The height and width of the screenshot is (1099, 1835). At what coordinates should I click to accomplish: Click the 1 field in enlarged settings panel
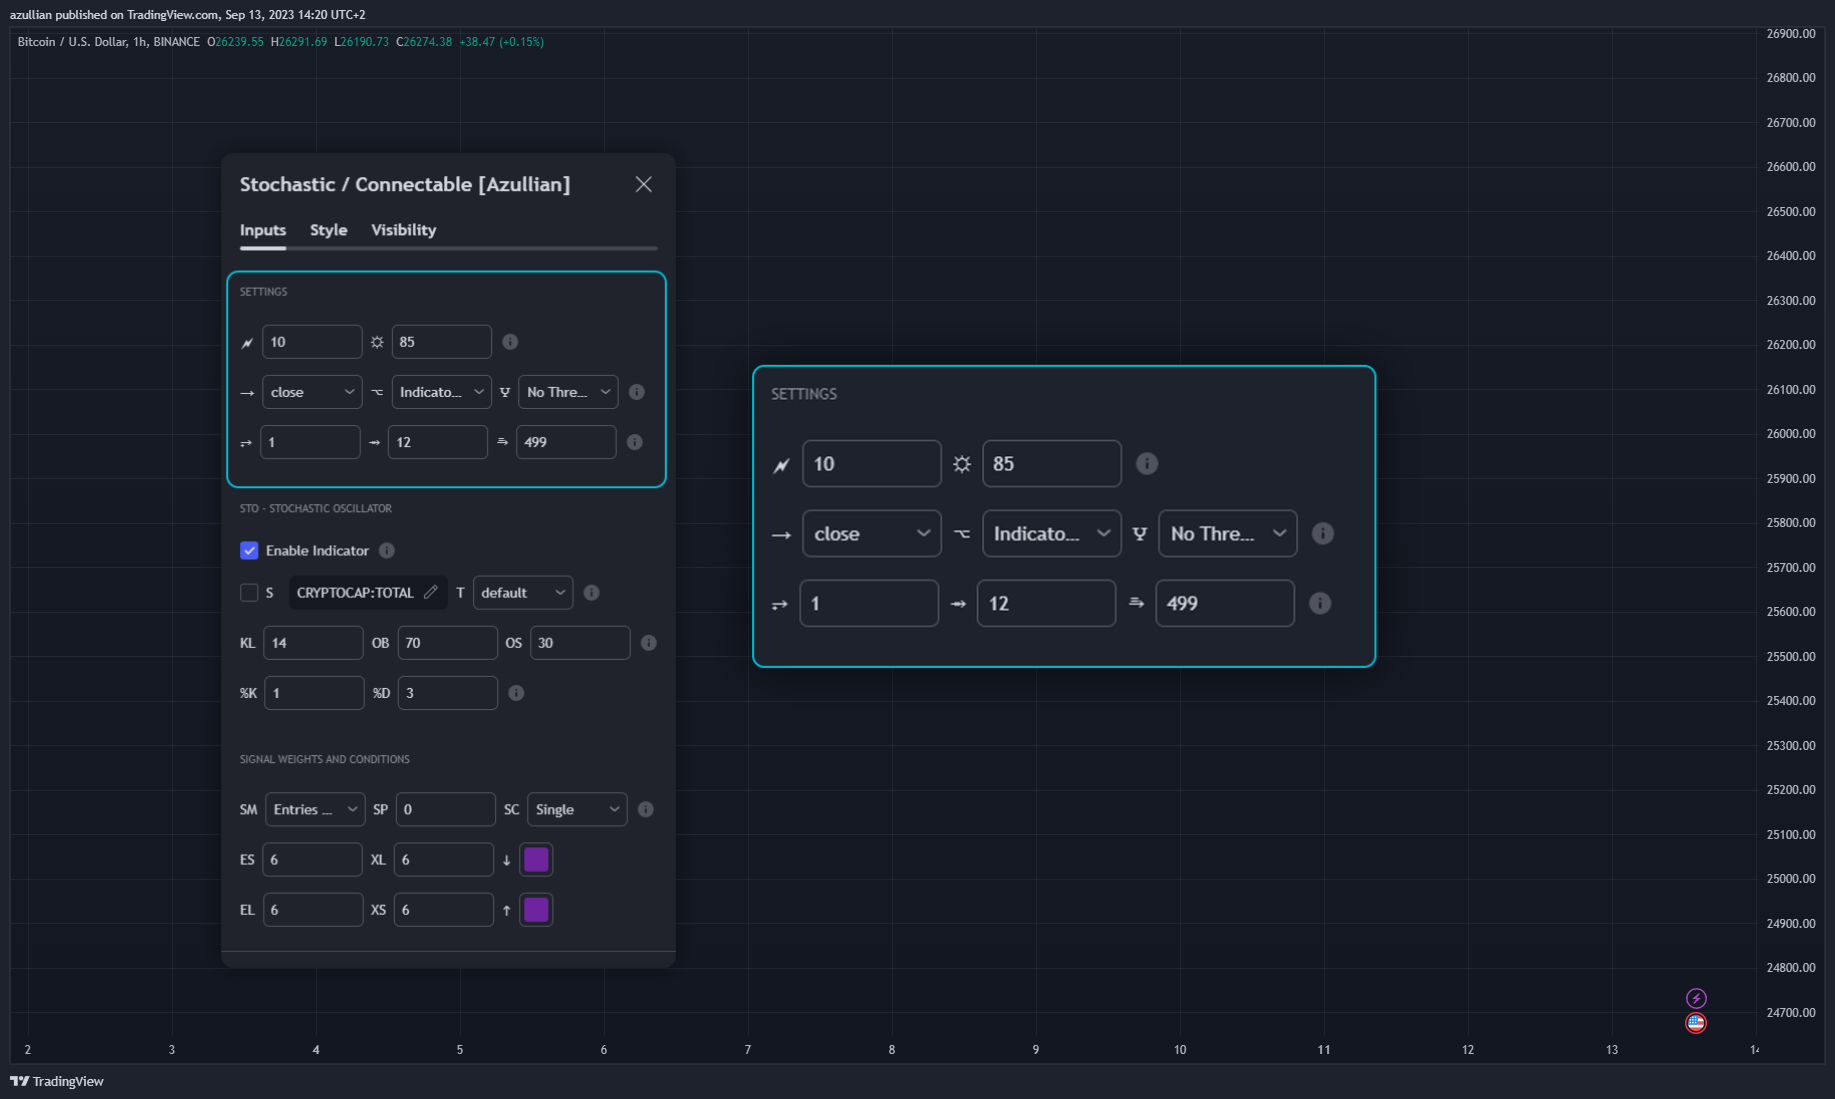click(869, 603)
